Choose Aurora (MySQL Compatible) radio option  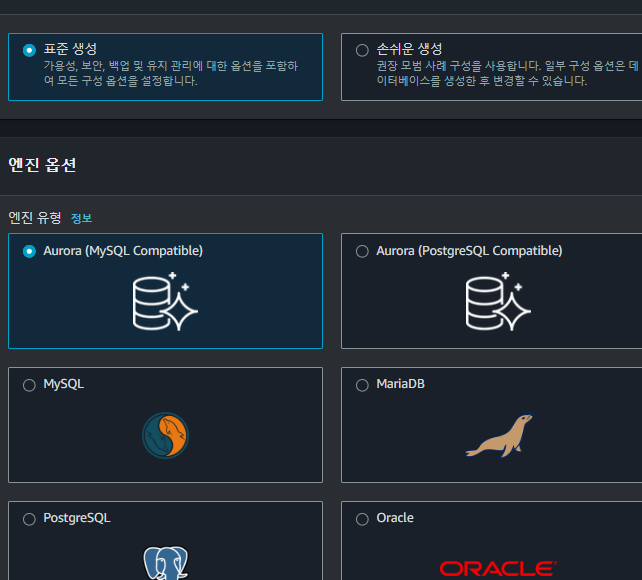point(29,251)
